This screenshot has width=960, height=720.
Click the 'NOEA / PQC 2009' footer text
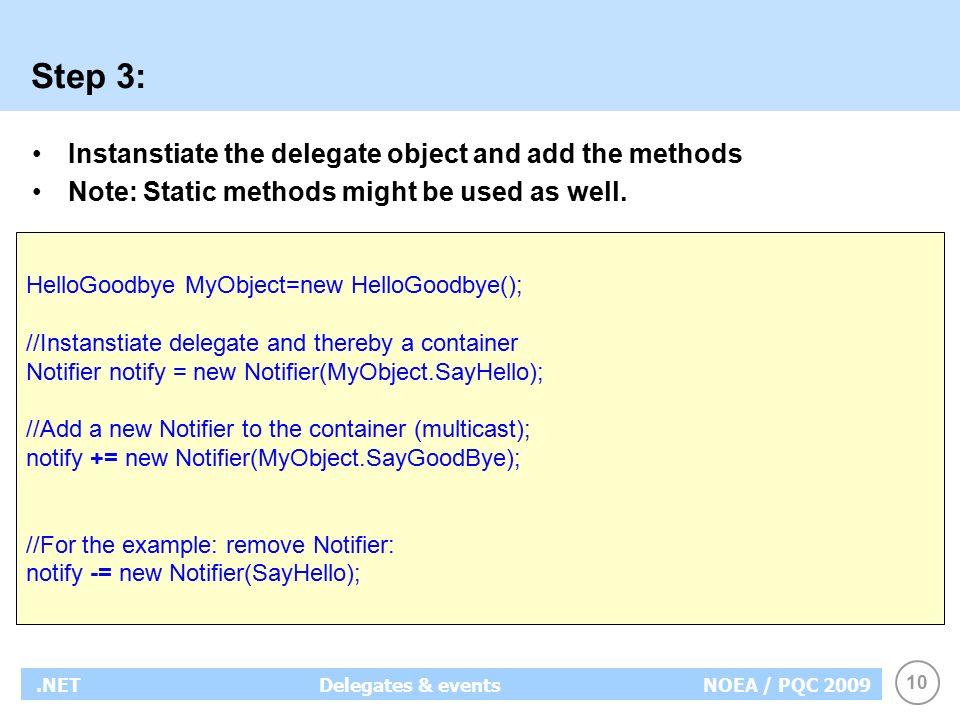click(787, 684)
